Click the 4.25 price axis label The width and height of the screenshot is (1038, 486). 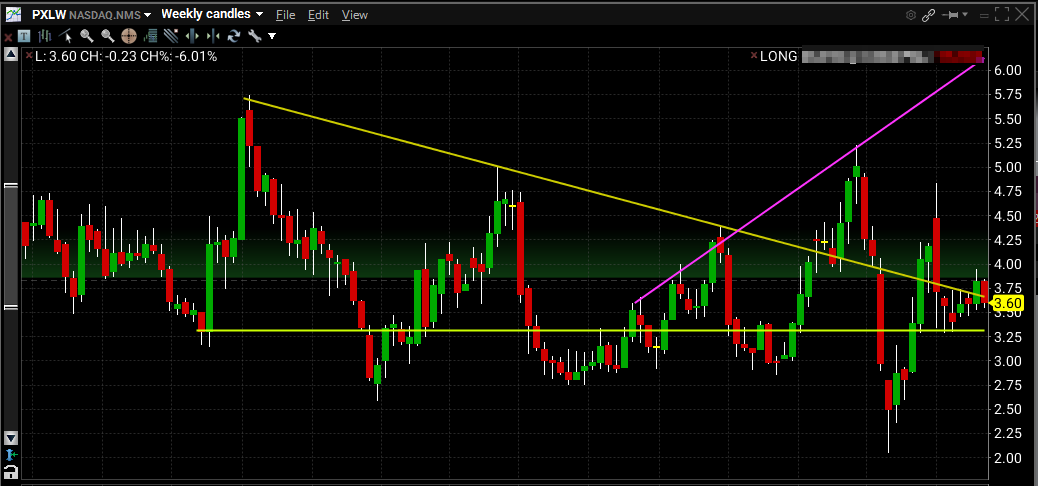[1008, 240]
